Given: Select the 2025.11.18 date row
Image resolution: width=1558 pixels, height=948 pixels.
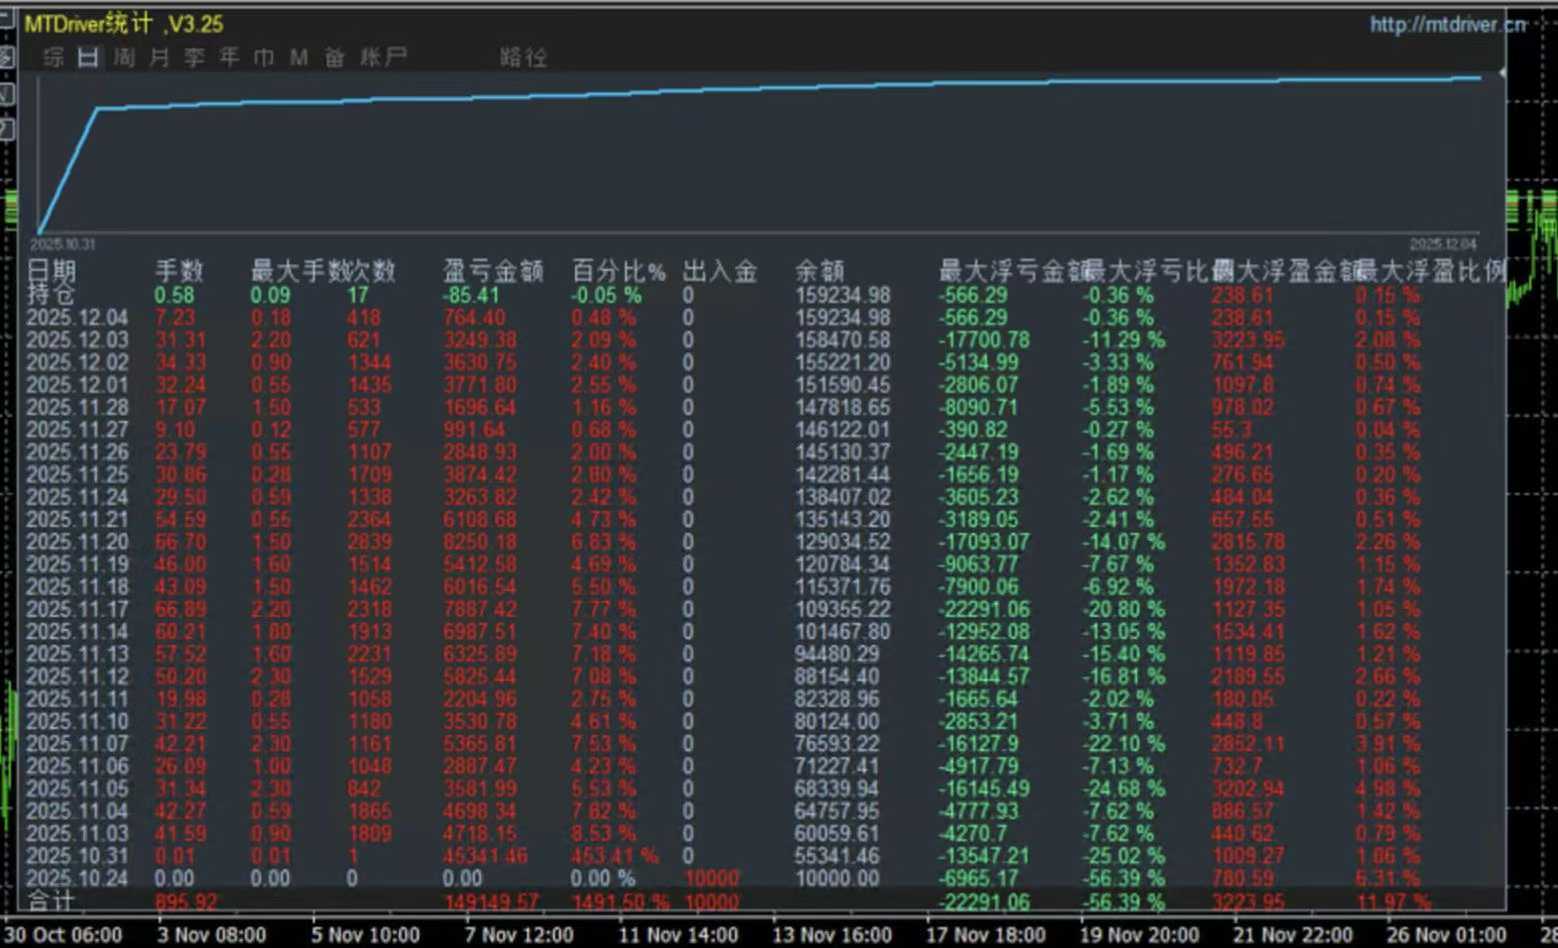Looking at the screenshot, I should 77,587.
